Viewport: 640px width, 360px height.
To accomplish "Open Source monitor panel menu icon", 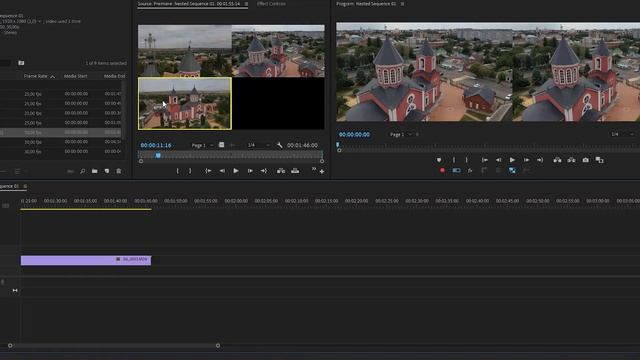I will pyautogui.click(x=246, y=4).
